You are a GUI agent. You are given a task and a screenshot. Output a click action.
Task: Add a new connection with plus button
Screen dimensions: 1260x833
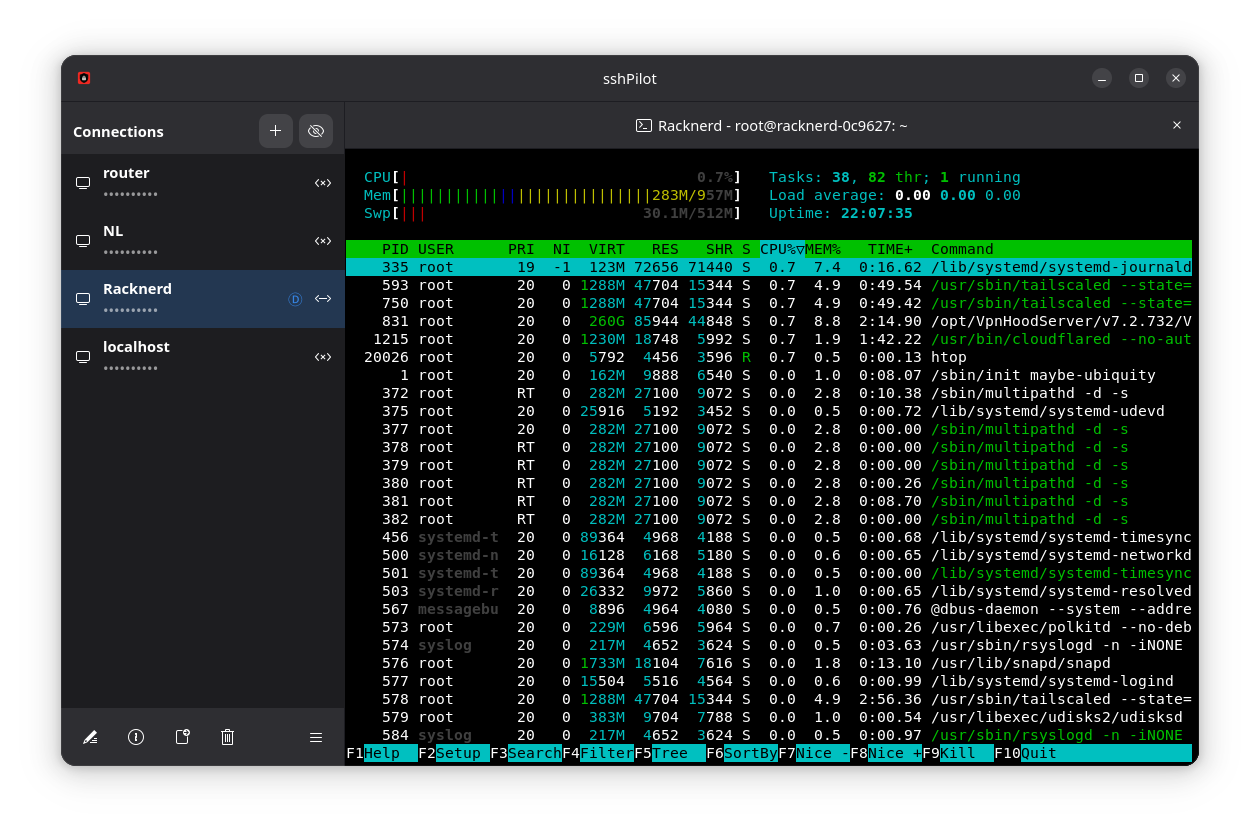[276, 131]
